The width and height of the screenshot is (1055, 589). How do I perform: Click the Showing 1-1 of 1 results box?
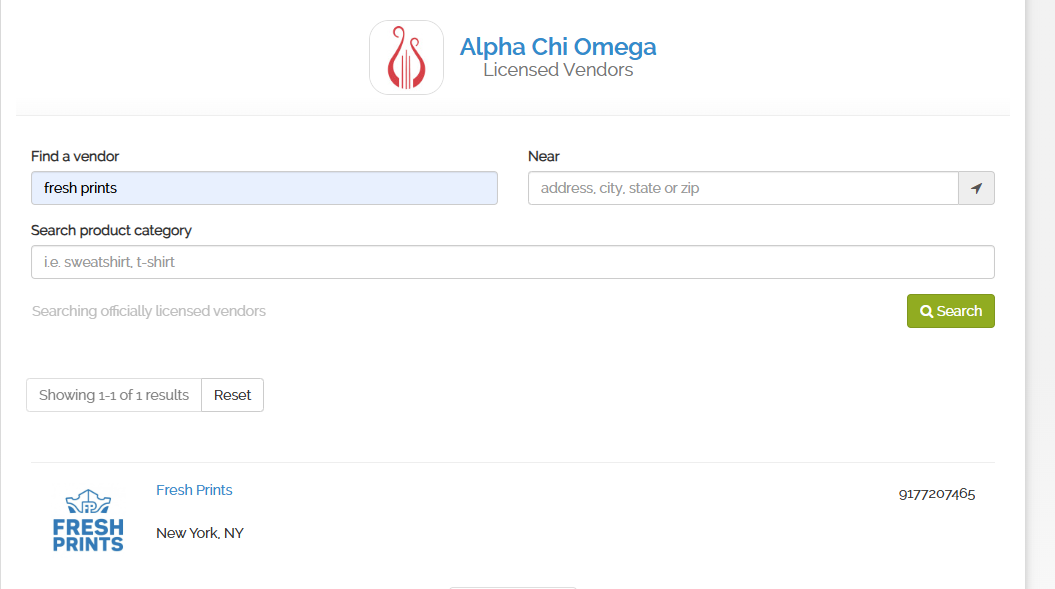coord(114,395)
